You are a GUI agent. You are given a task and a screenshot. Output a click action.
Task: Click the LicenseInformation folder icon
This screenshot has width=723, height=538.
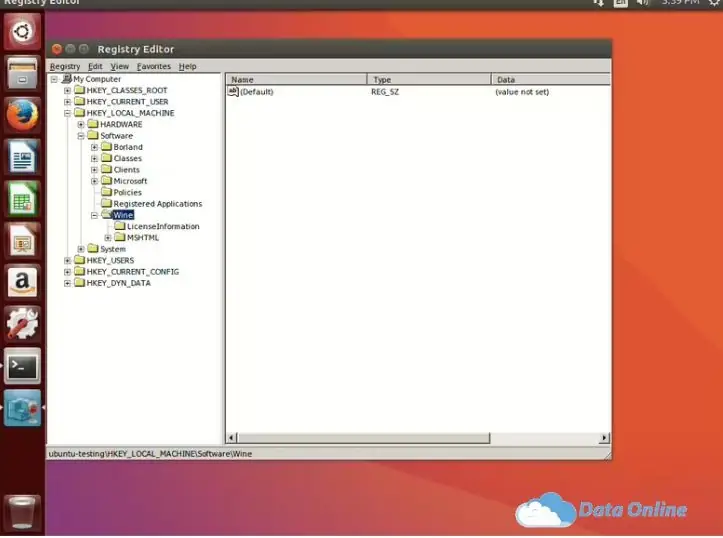tap(120, 226)
